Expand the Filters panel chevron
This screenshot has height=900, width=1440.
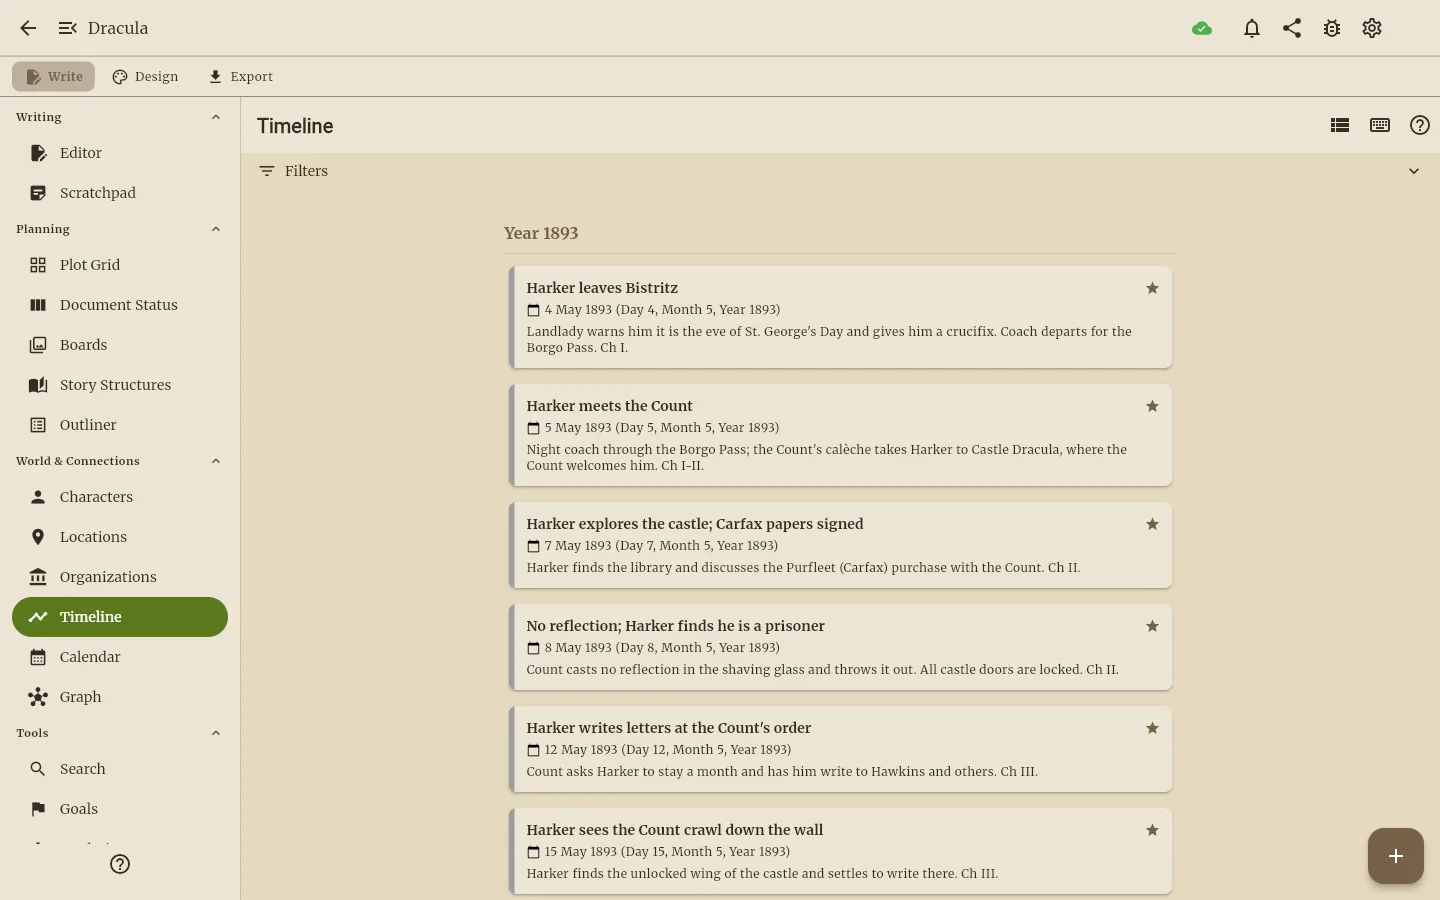(1414, 171)
